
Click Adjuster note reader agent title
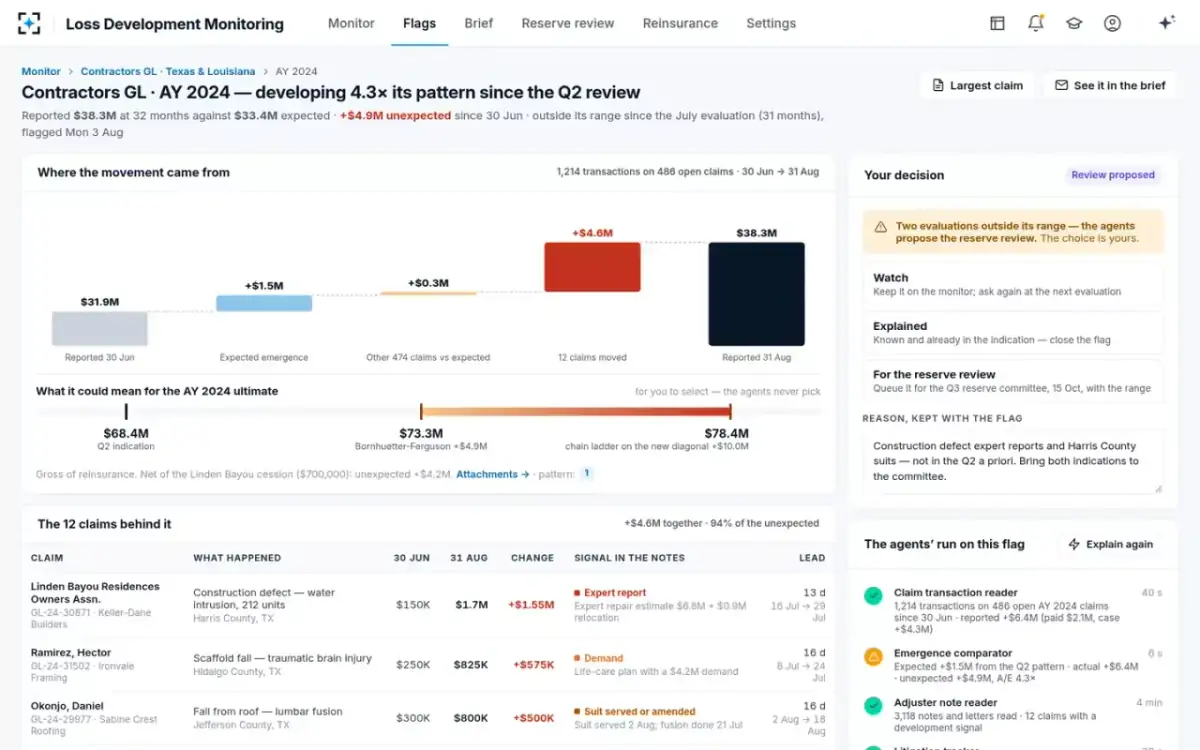coord(945,703)
